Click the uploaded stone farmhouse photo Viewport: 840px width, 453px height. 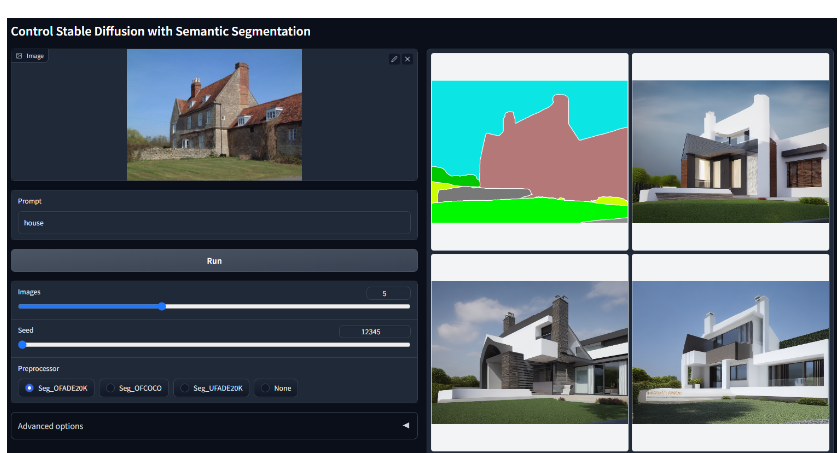214,115
